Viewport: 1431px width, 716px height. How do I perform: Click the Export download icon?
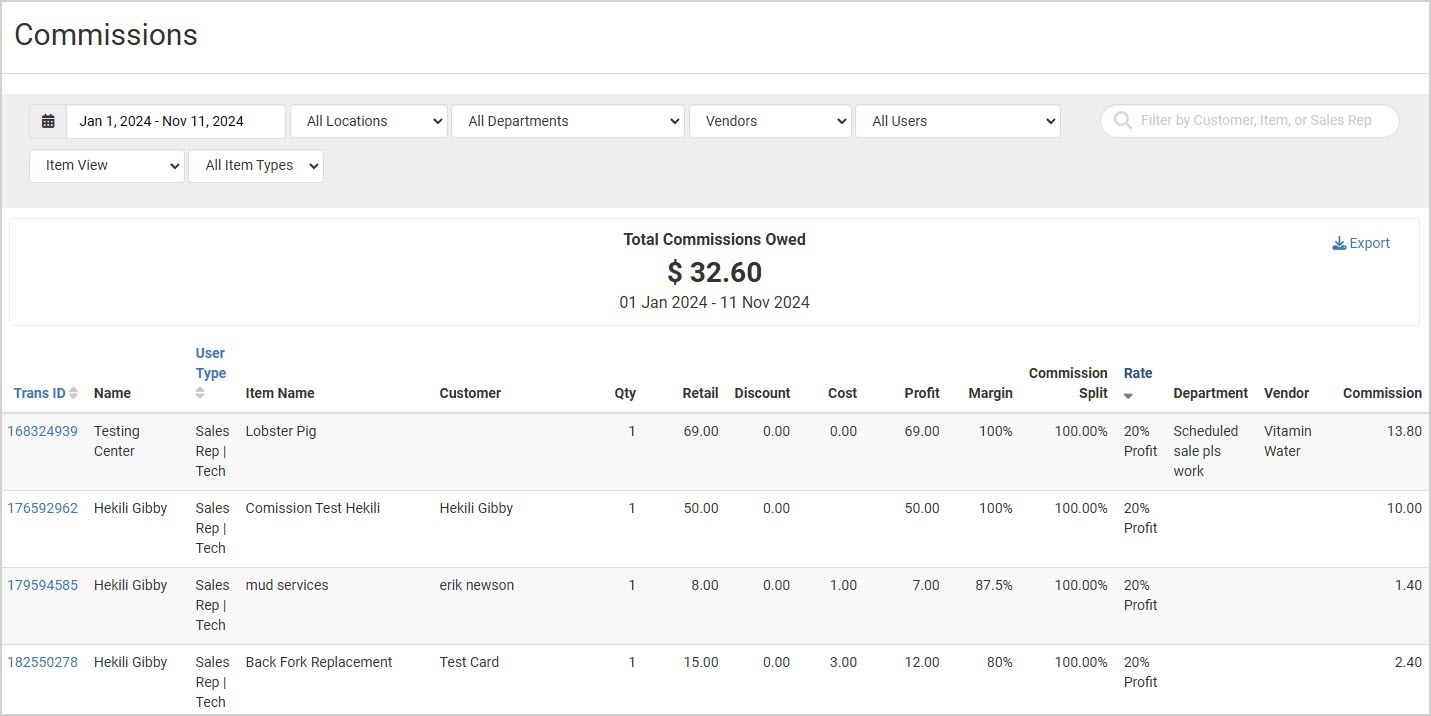(x=1339, y=243)
